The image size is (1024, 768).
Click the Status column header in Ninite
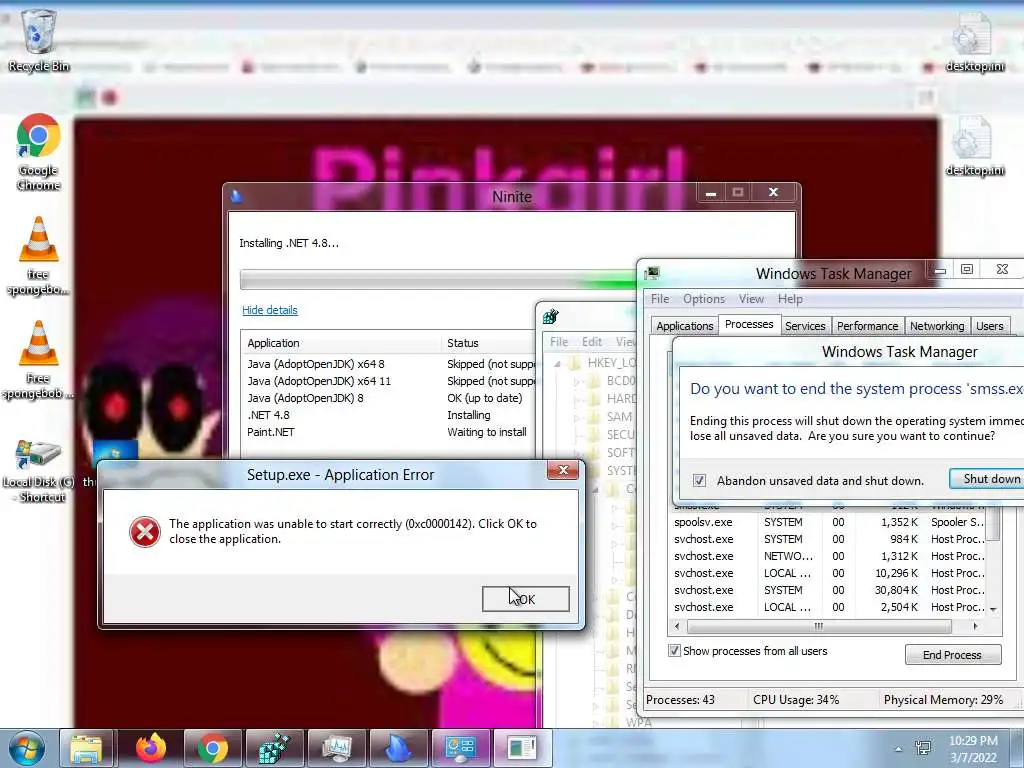pyautogui.click(x=488, y=343)
